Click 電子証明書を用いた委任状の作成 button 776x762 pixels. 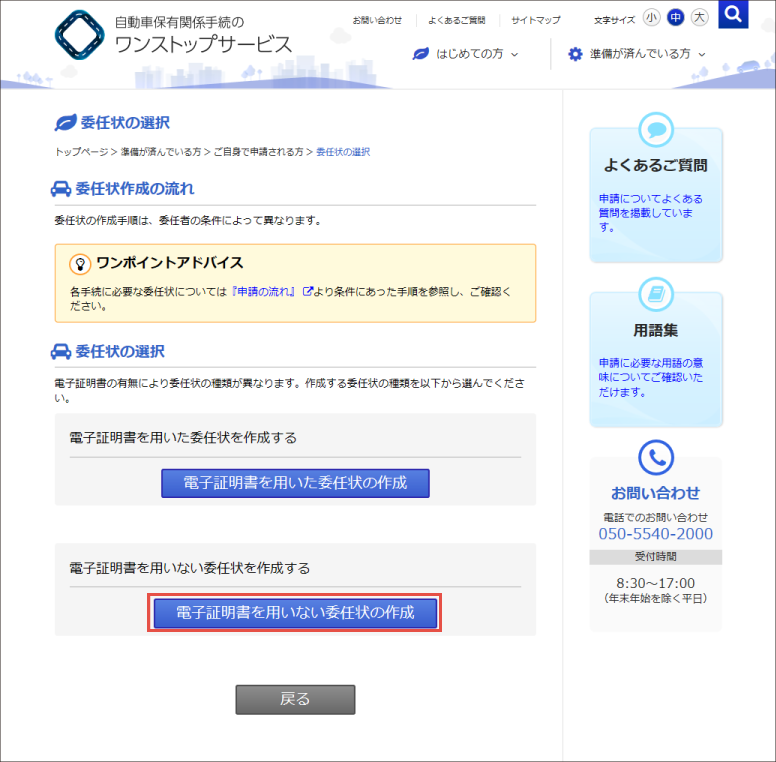coord(295,483)
